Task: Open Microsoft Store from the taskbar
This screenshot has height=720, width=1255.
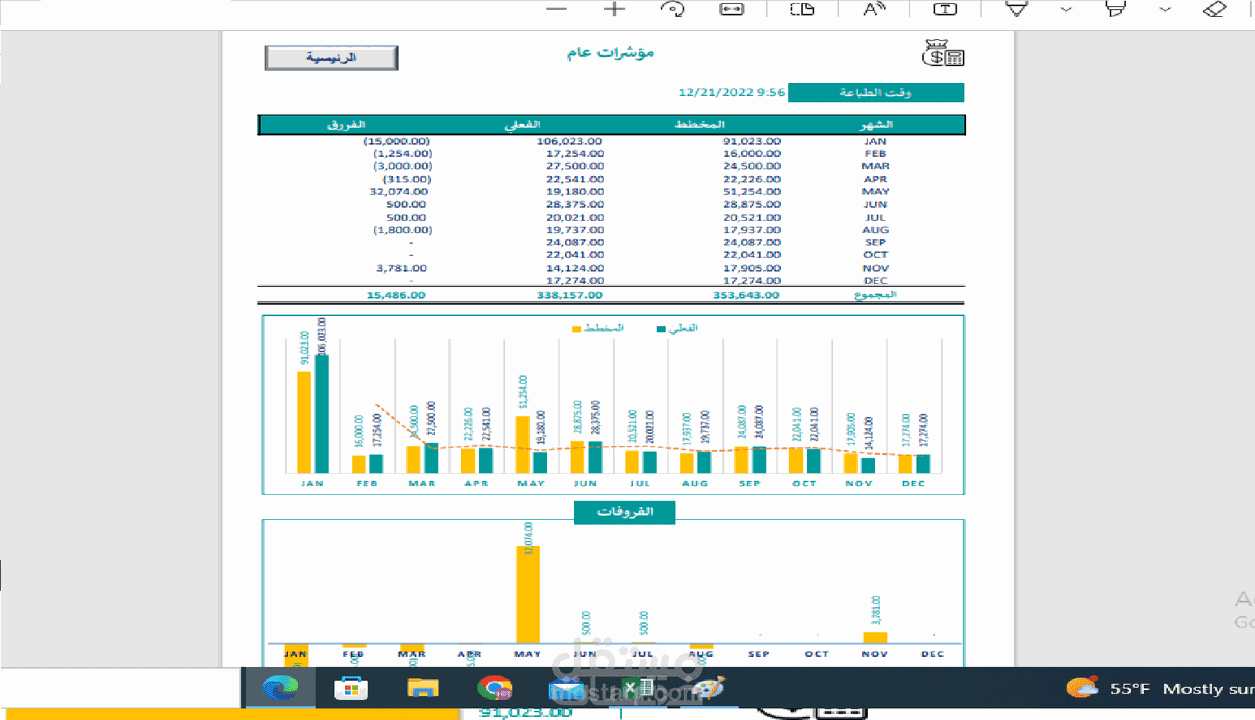Action: [x=351, y=688]
